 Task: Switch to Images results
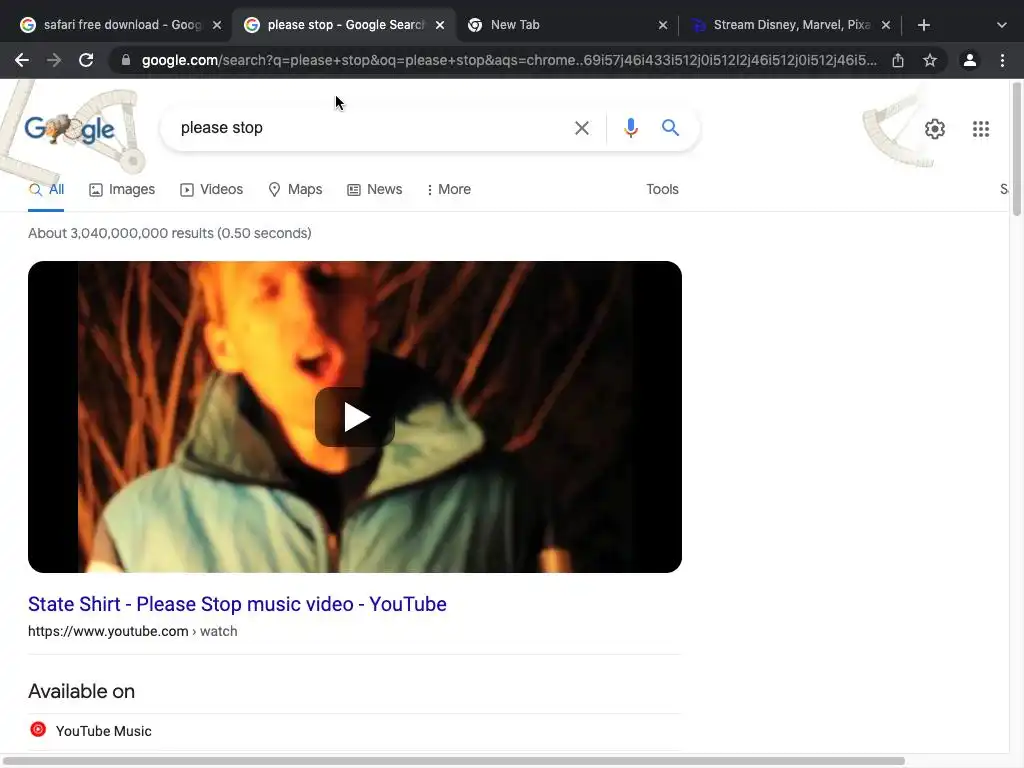pyautogui.click(x=122, y=189)
